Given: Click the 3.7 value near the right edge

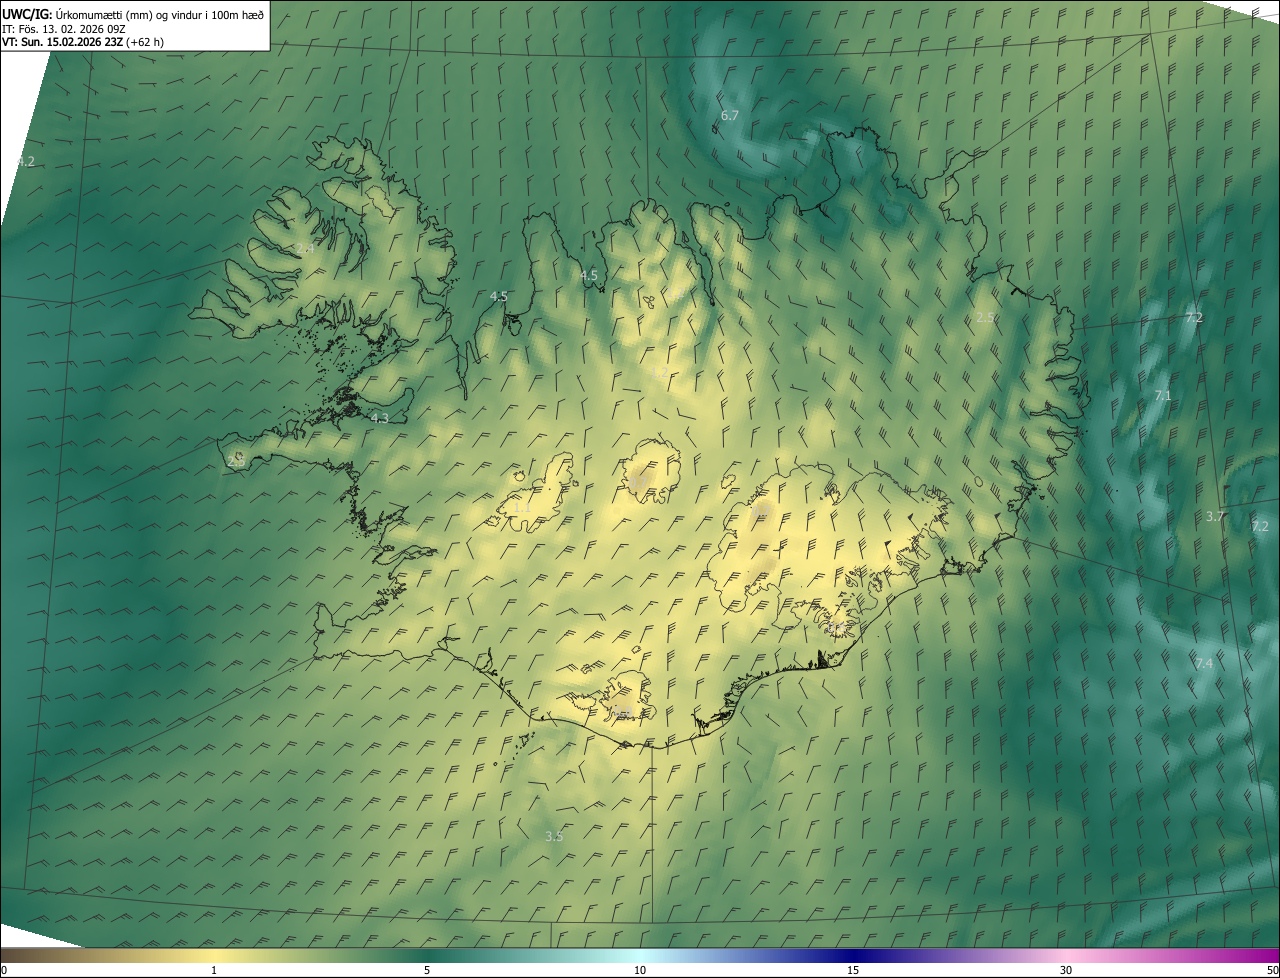Looking at the screenshot, I should point(1214,516).
